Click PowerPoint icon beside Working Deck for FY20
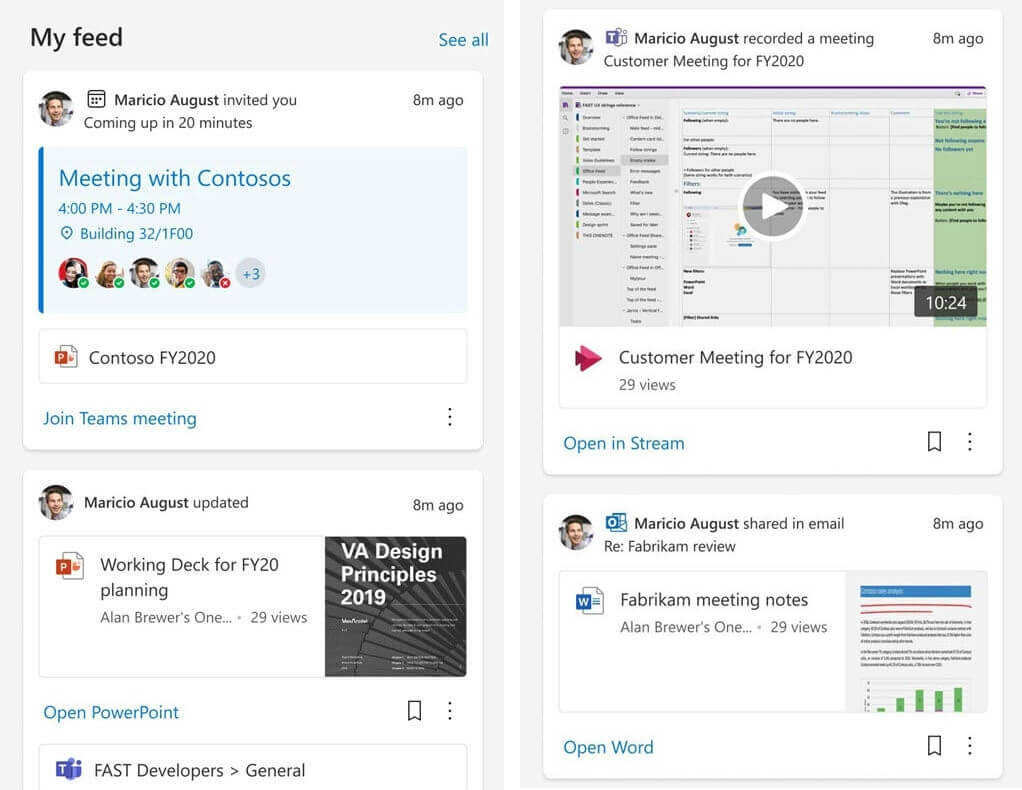Image resolution: width=1022 pixels, height=790 pixels. 69,566
